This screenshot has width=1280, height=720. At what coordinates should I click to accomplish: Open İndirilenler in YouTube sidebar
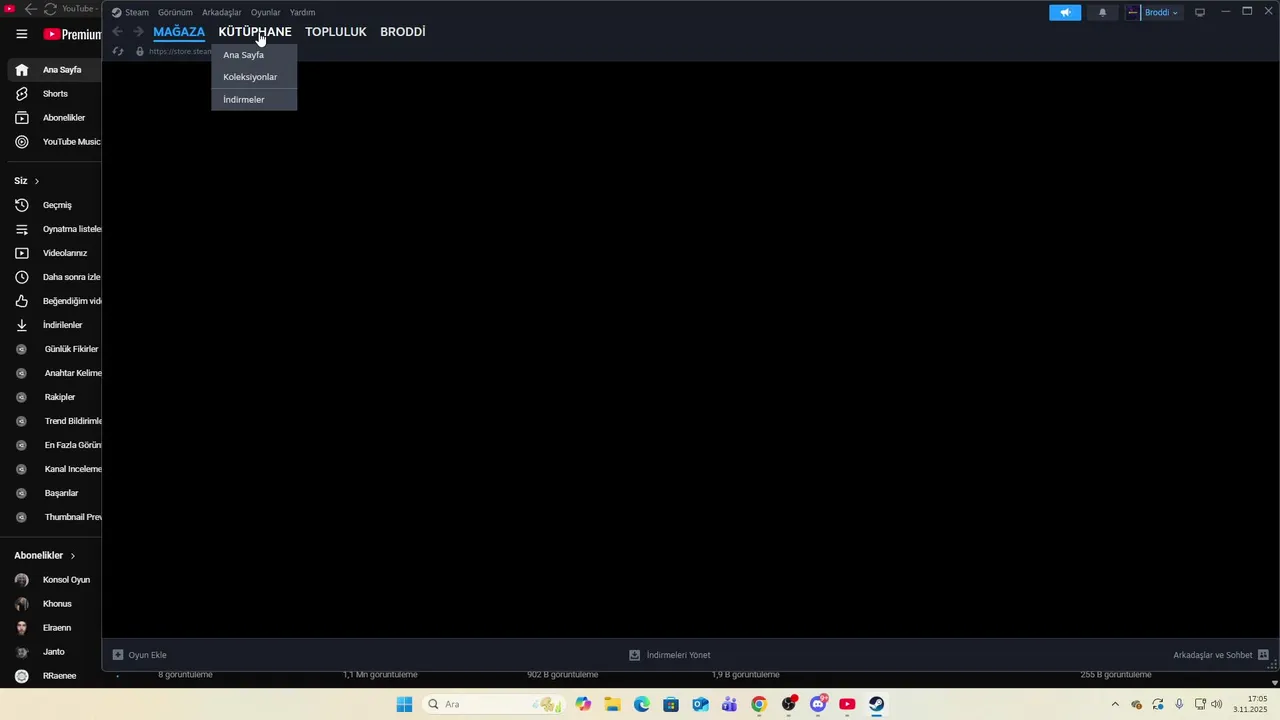click(x=55, y=325)
